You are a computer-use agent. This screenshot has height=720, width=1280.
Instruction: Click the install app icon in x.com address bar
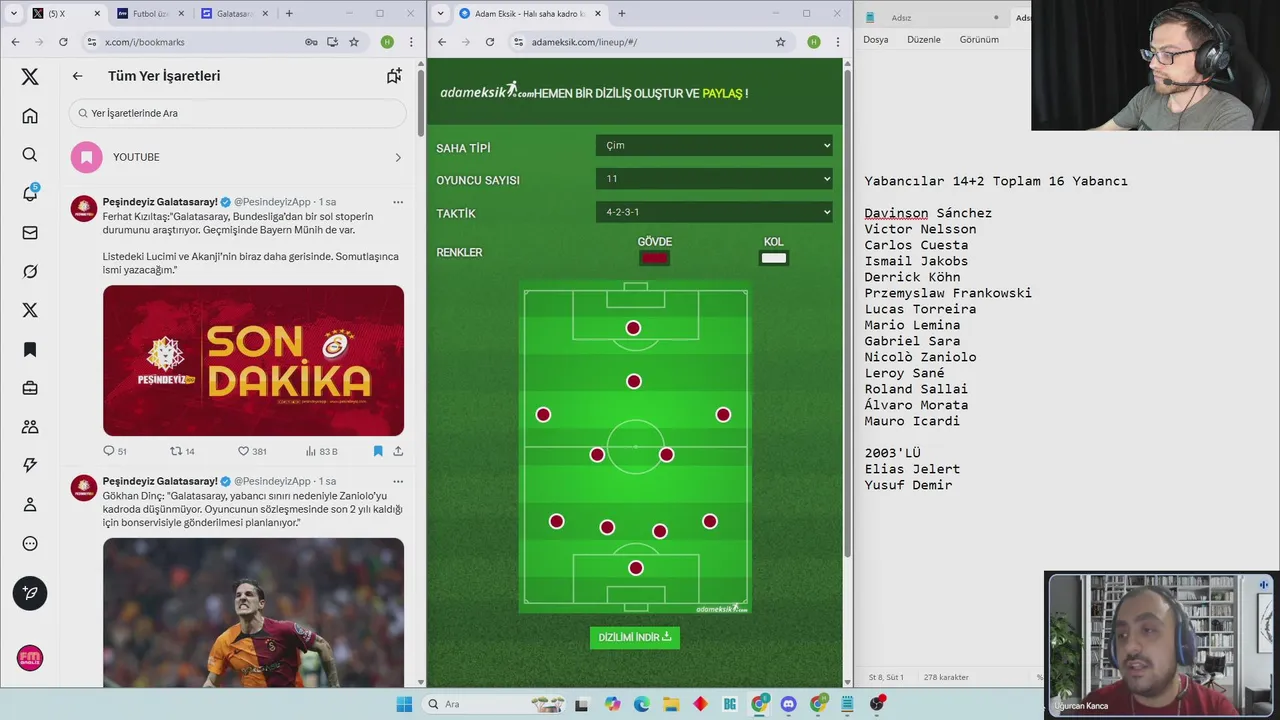click(332, 42)
